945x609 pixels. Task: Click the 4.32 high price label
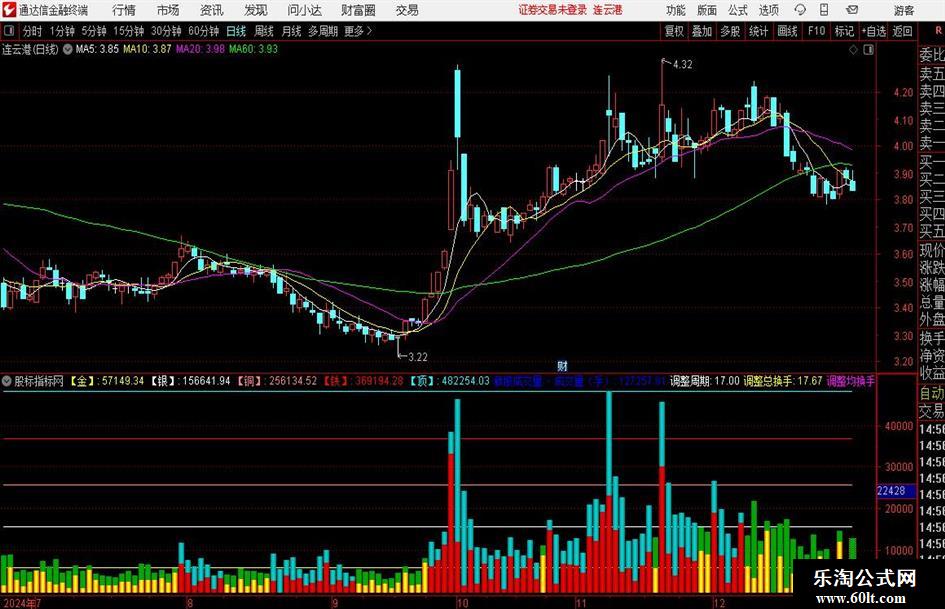[683, 65]
